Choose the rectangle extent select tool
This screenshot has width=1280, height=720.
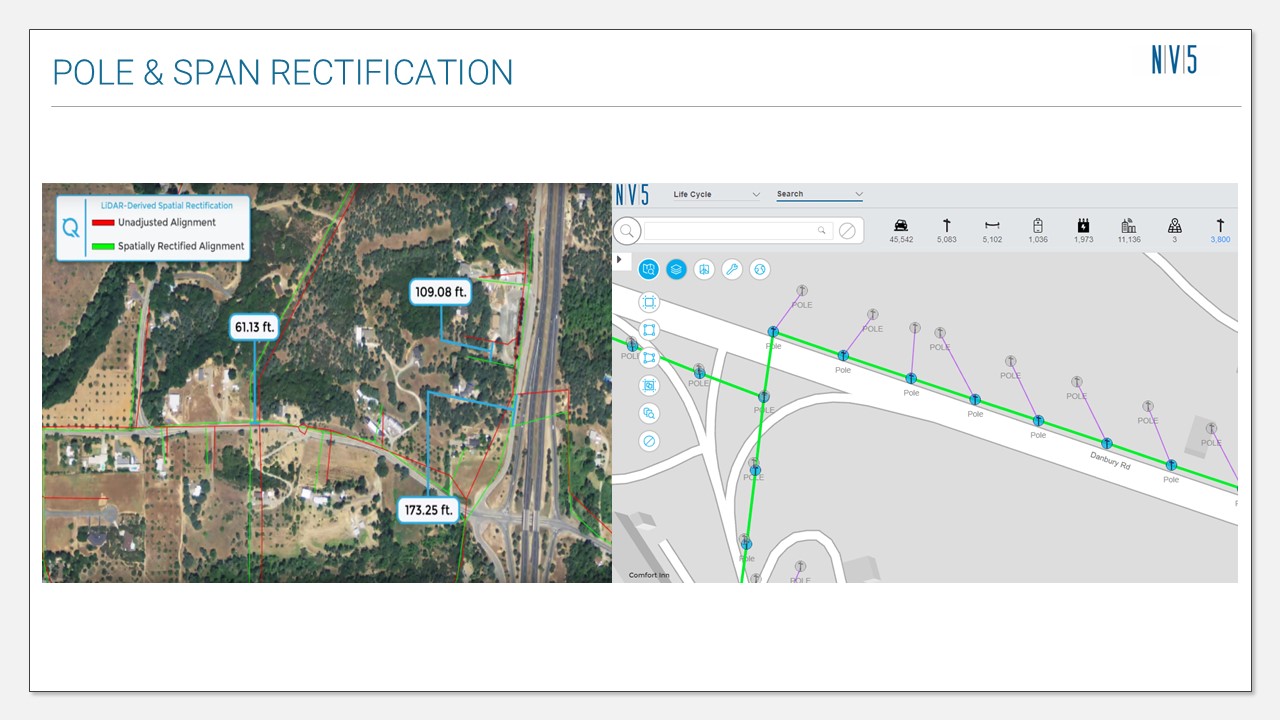pos(649,302)
